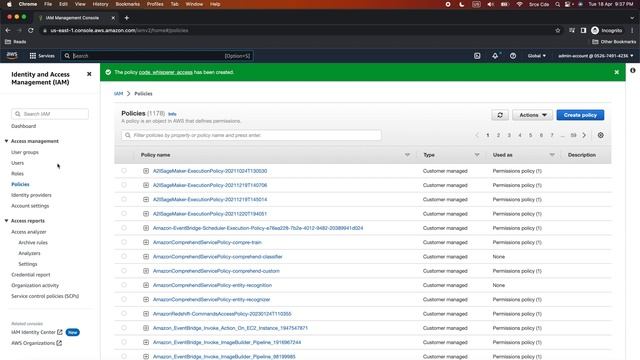Close the IAM navigation sidebar
This screenshot has width=640, height=360.
pos(89,74)
